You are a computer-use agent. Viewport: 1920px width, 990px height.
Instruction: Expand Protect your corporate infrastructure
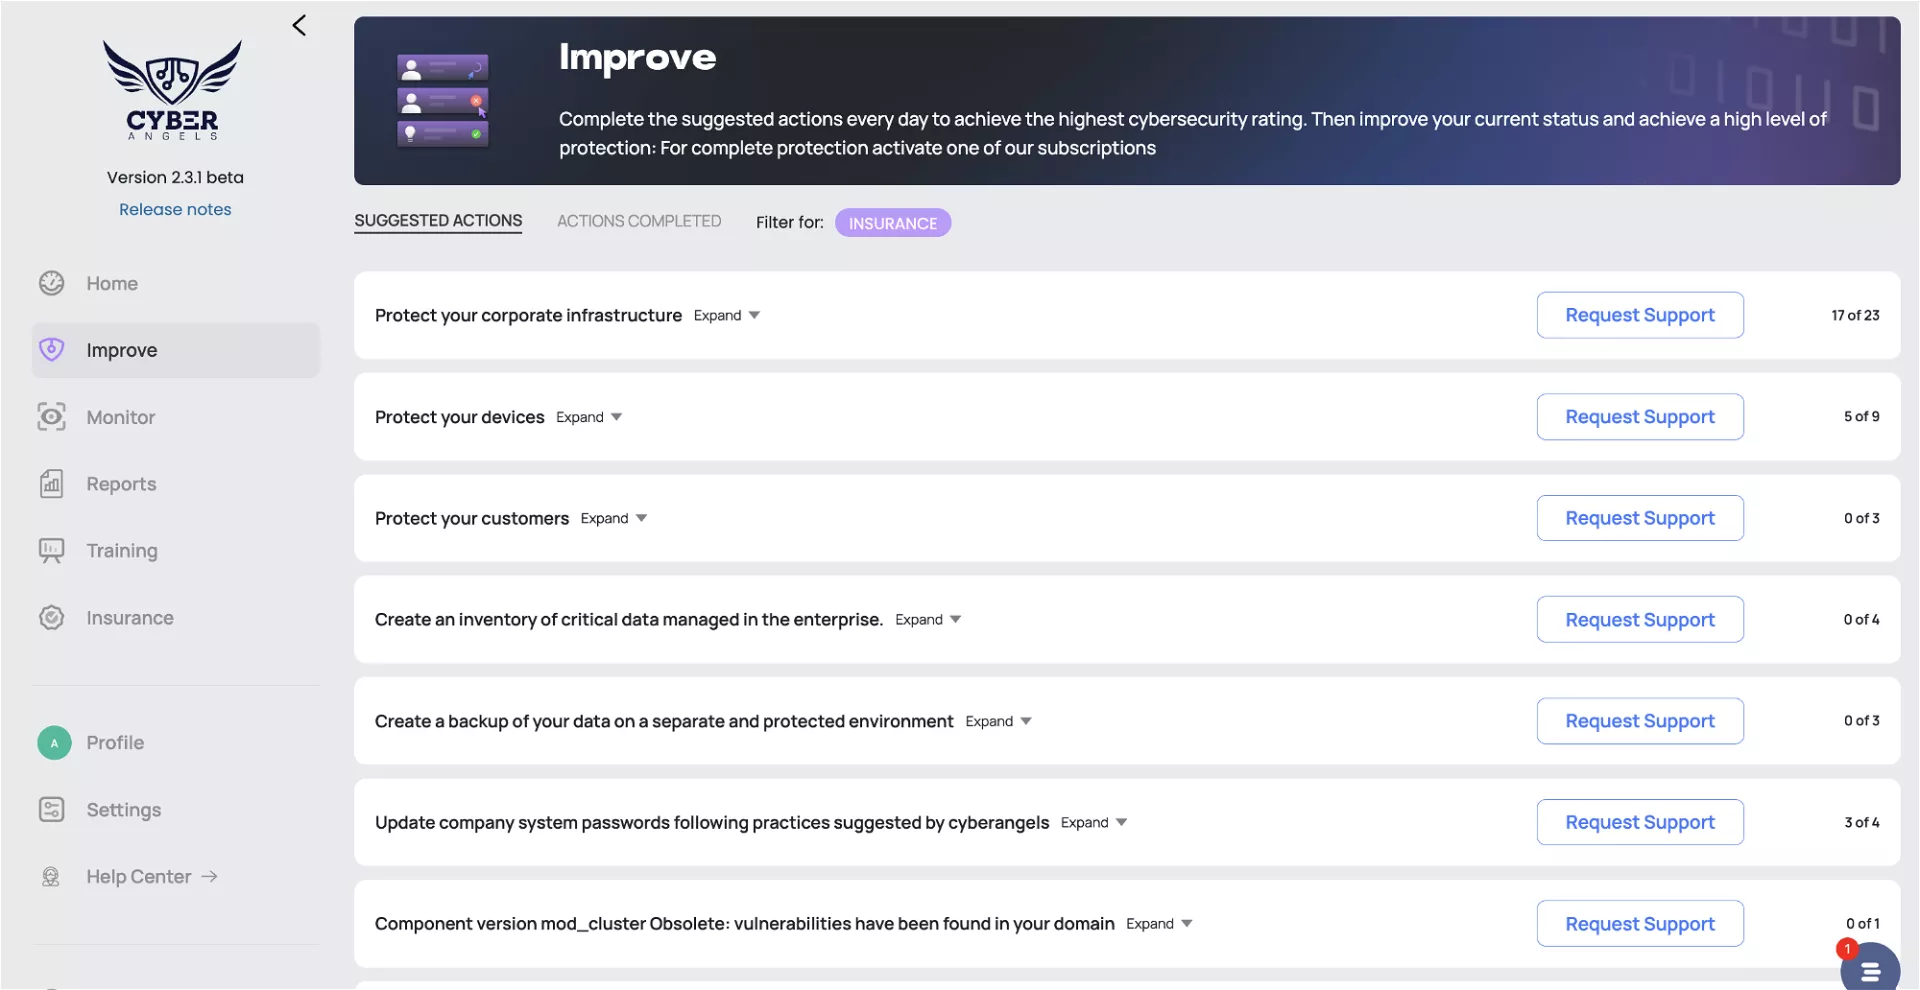coord(727,316)
